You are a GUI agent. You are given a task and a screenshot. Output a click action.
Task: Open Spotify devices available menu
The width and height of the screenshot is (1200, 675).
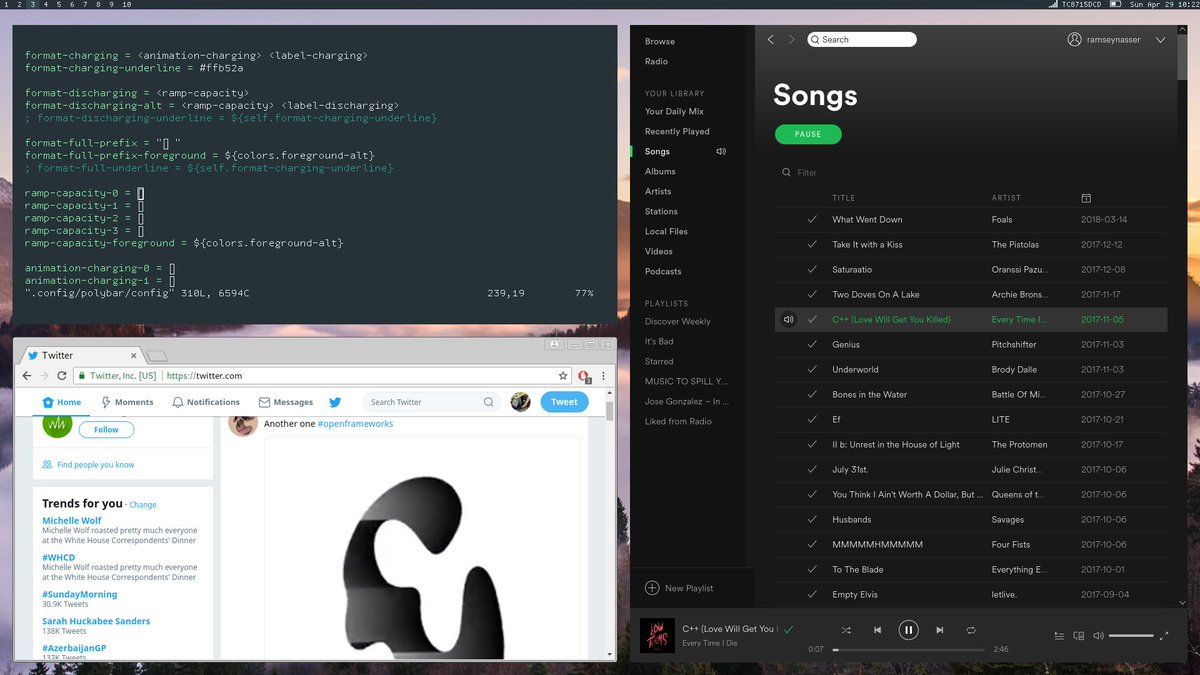click(x=1079, y=636)
